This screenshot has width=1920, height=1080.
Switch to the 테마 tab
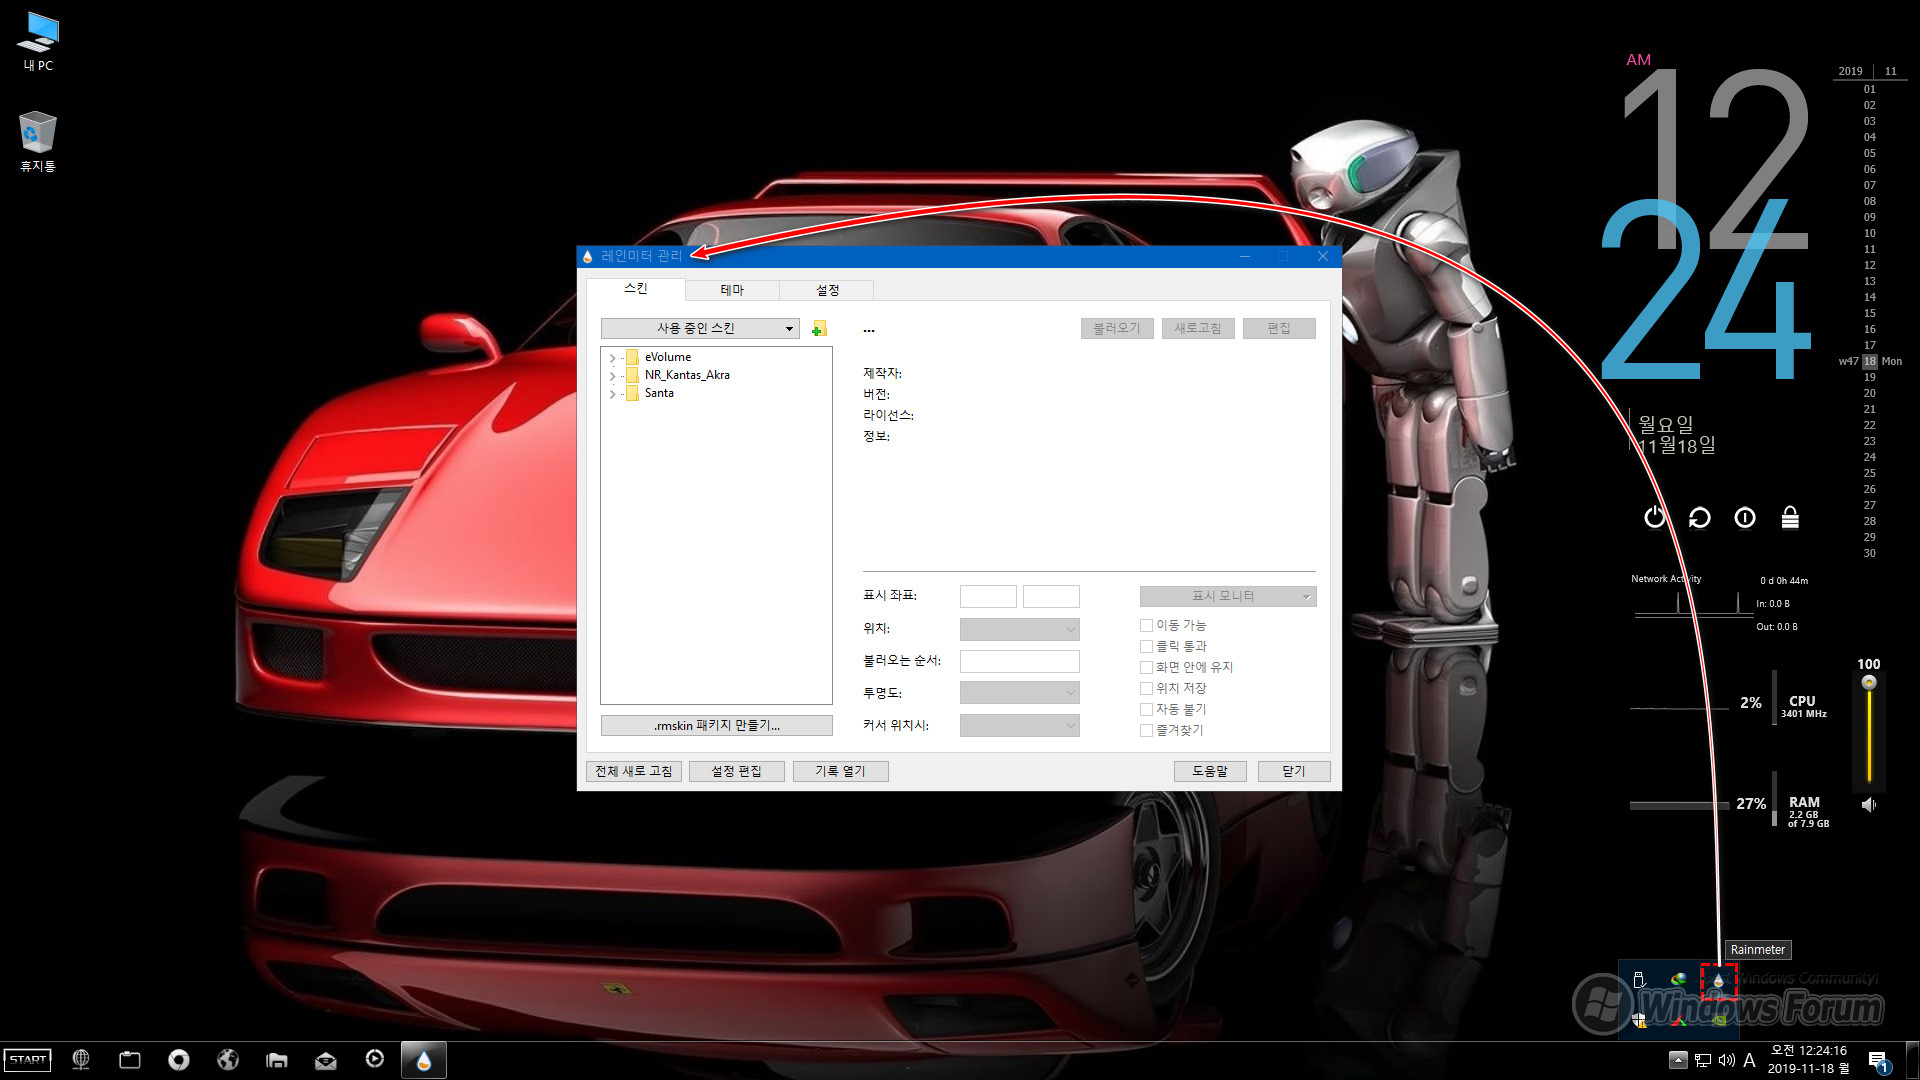point(732,290)
